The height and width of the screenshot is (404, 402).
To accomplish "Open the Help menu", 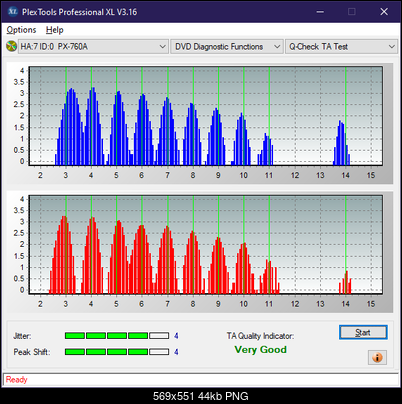I will coord(55,30).
